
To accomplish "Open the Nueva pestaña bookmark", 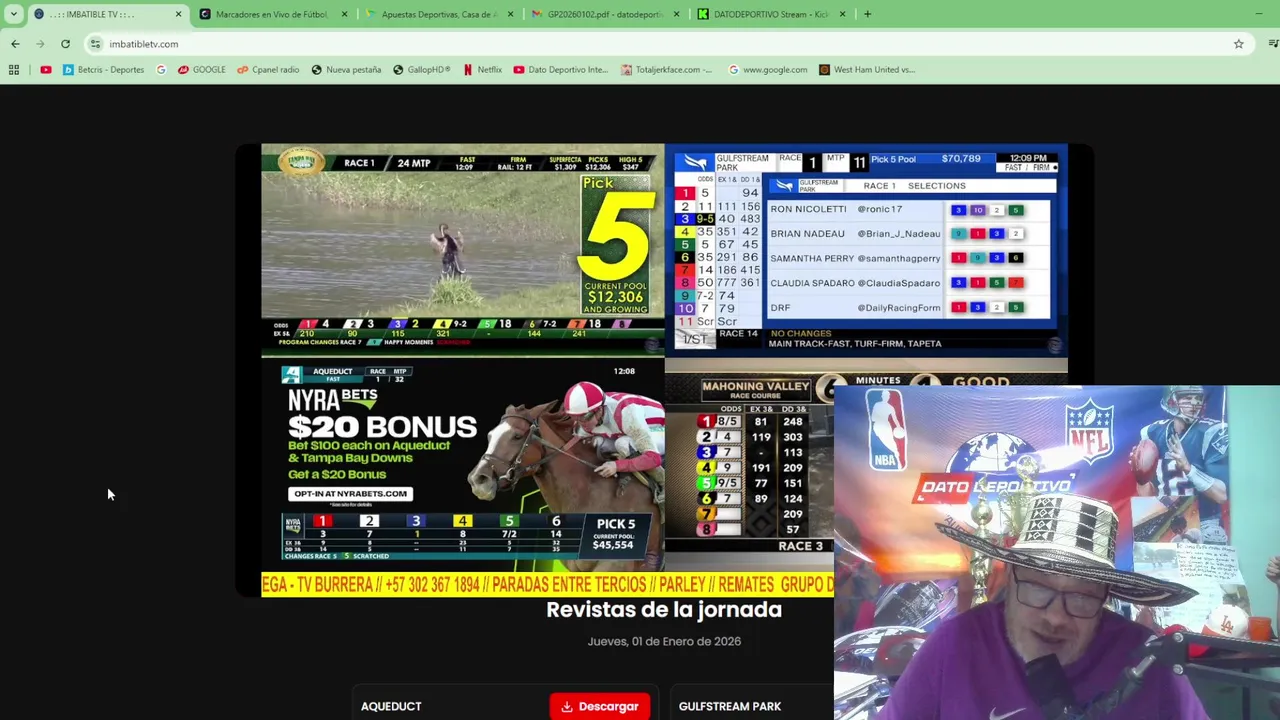I will pyautogui.click(x=346, y=70).
